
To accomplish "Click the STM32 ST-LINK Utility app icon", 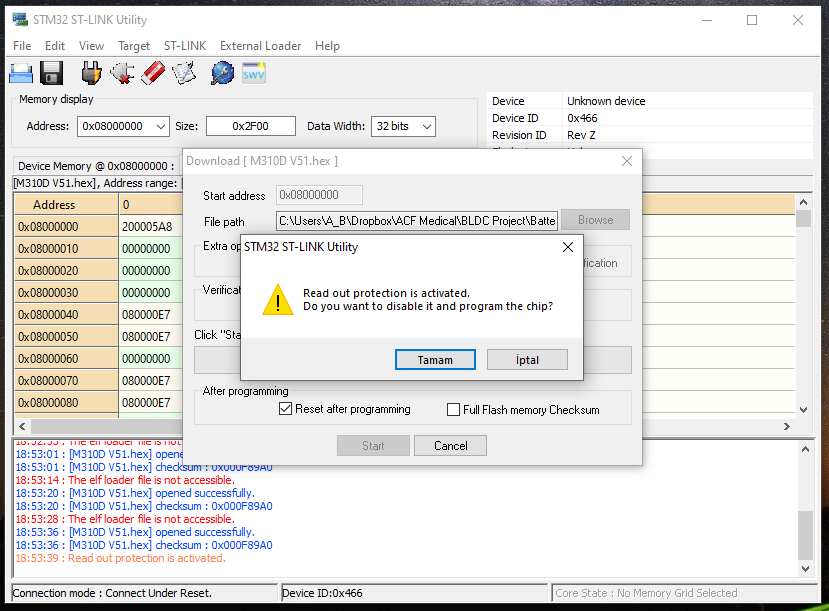I will tap(20, 20).
